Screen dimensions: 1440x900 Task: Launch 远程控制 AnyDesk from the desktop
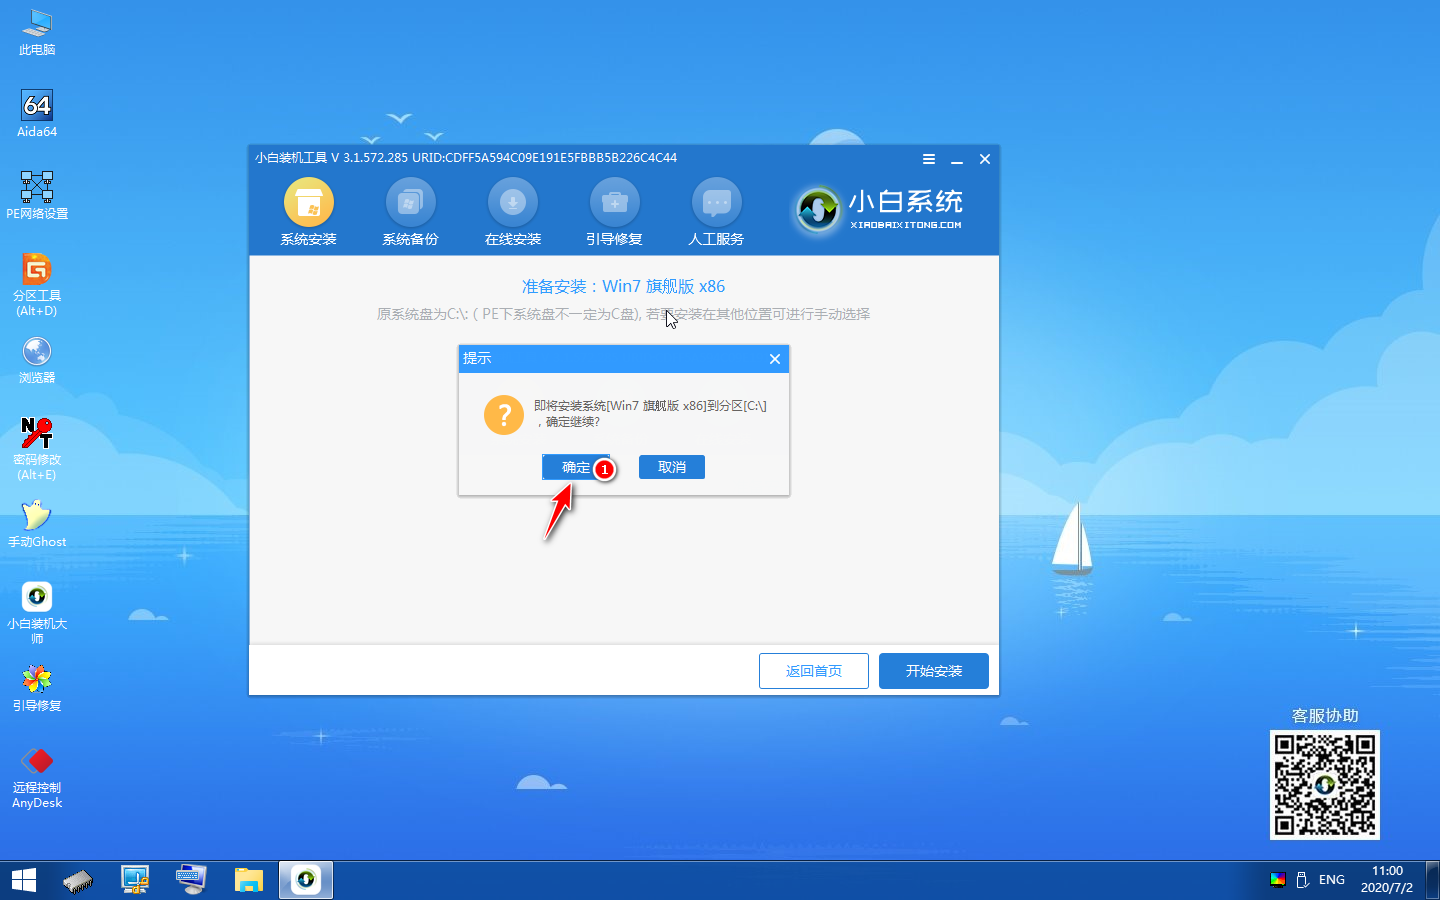click(x=37, y=777)
